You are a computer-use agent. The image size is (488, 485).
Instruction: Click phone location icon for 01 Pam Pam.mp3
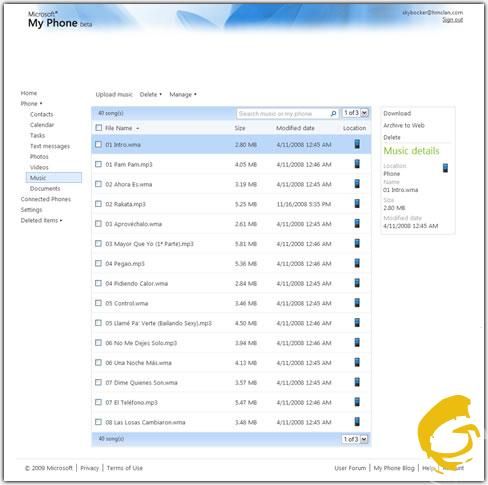[357, 164]
